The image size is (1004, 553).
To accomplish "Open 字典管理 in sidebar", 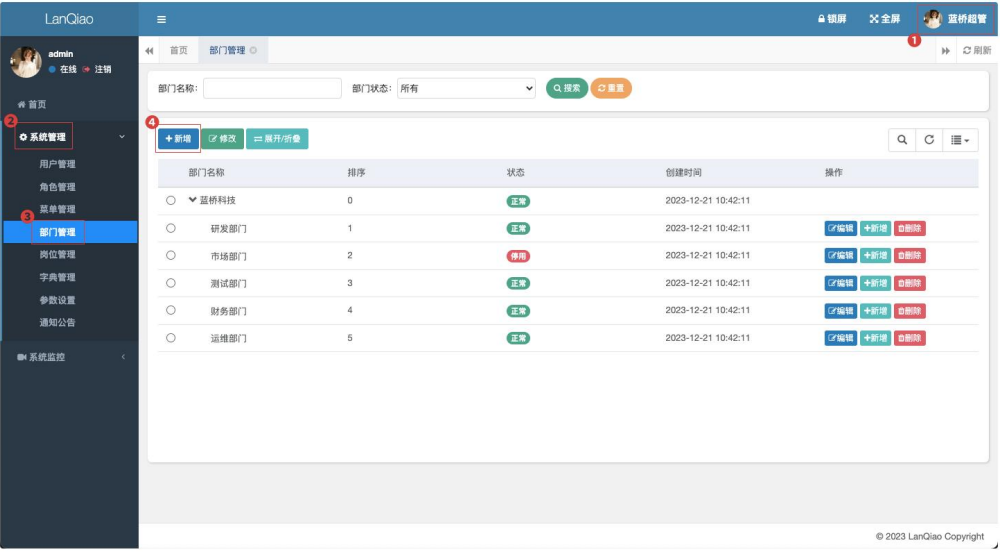I will point(58,277).
